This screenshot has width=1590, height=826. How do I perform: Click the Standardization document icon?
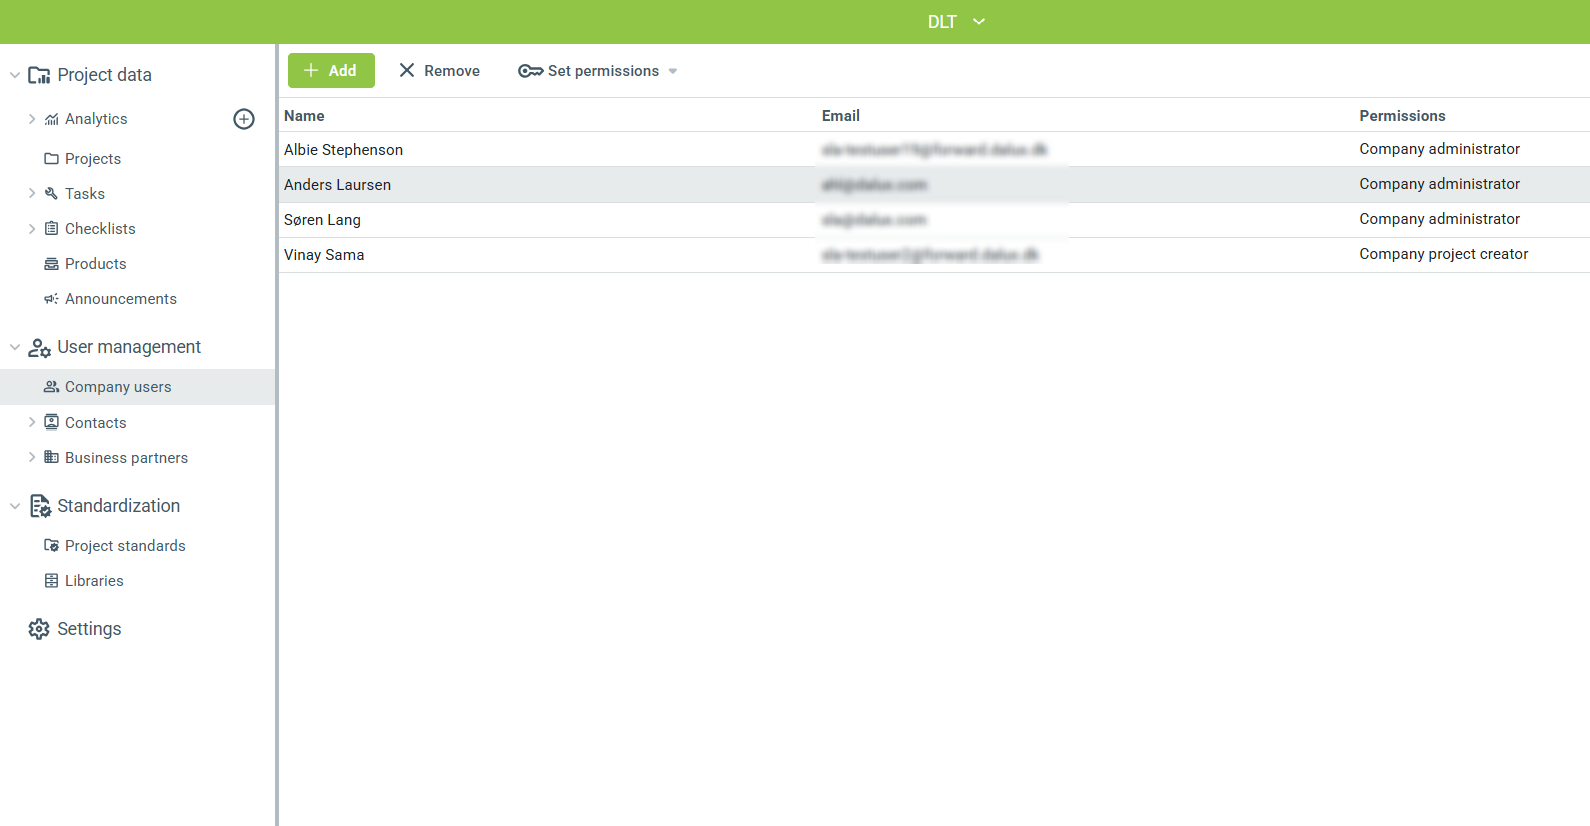(x=40, y=506)
